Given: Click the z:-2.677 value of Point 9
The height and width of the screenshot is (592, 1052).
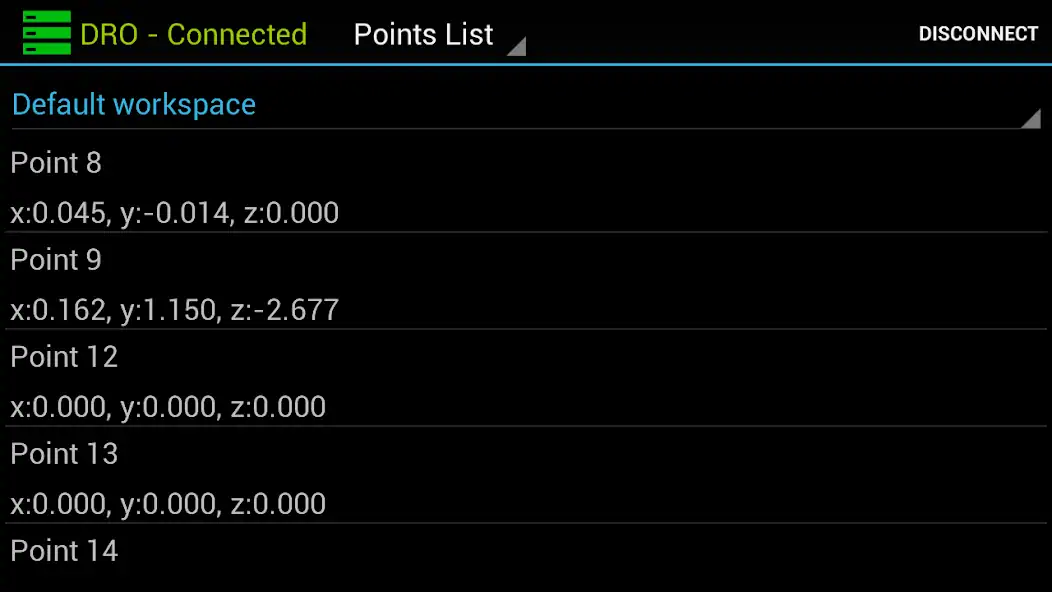Looking at the screenshot, I should pyautogui.click(x=284, y=310).
